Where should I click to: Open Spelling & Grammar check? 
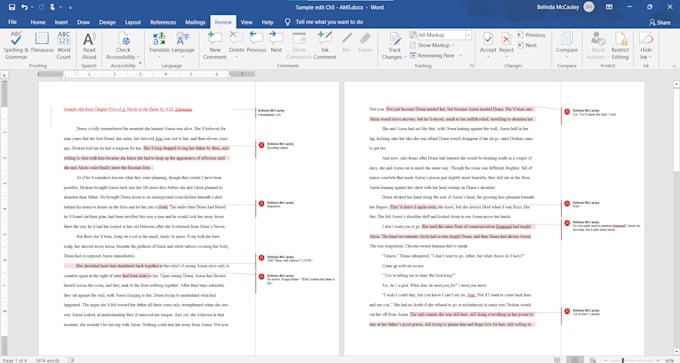16,46
